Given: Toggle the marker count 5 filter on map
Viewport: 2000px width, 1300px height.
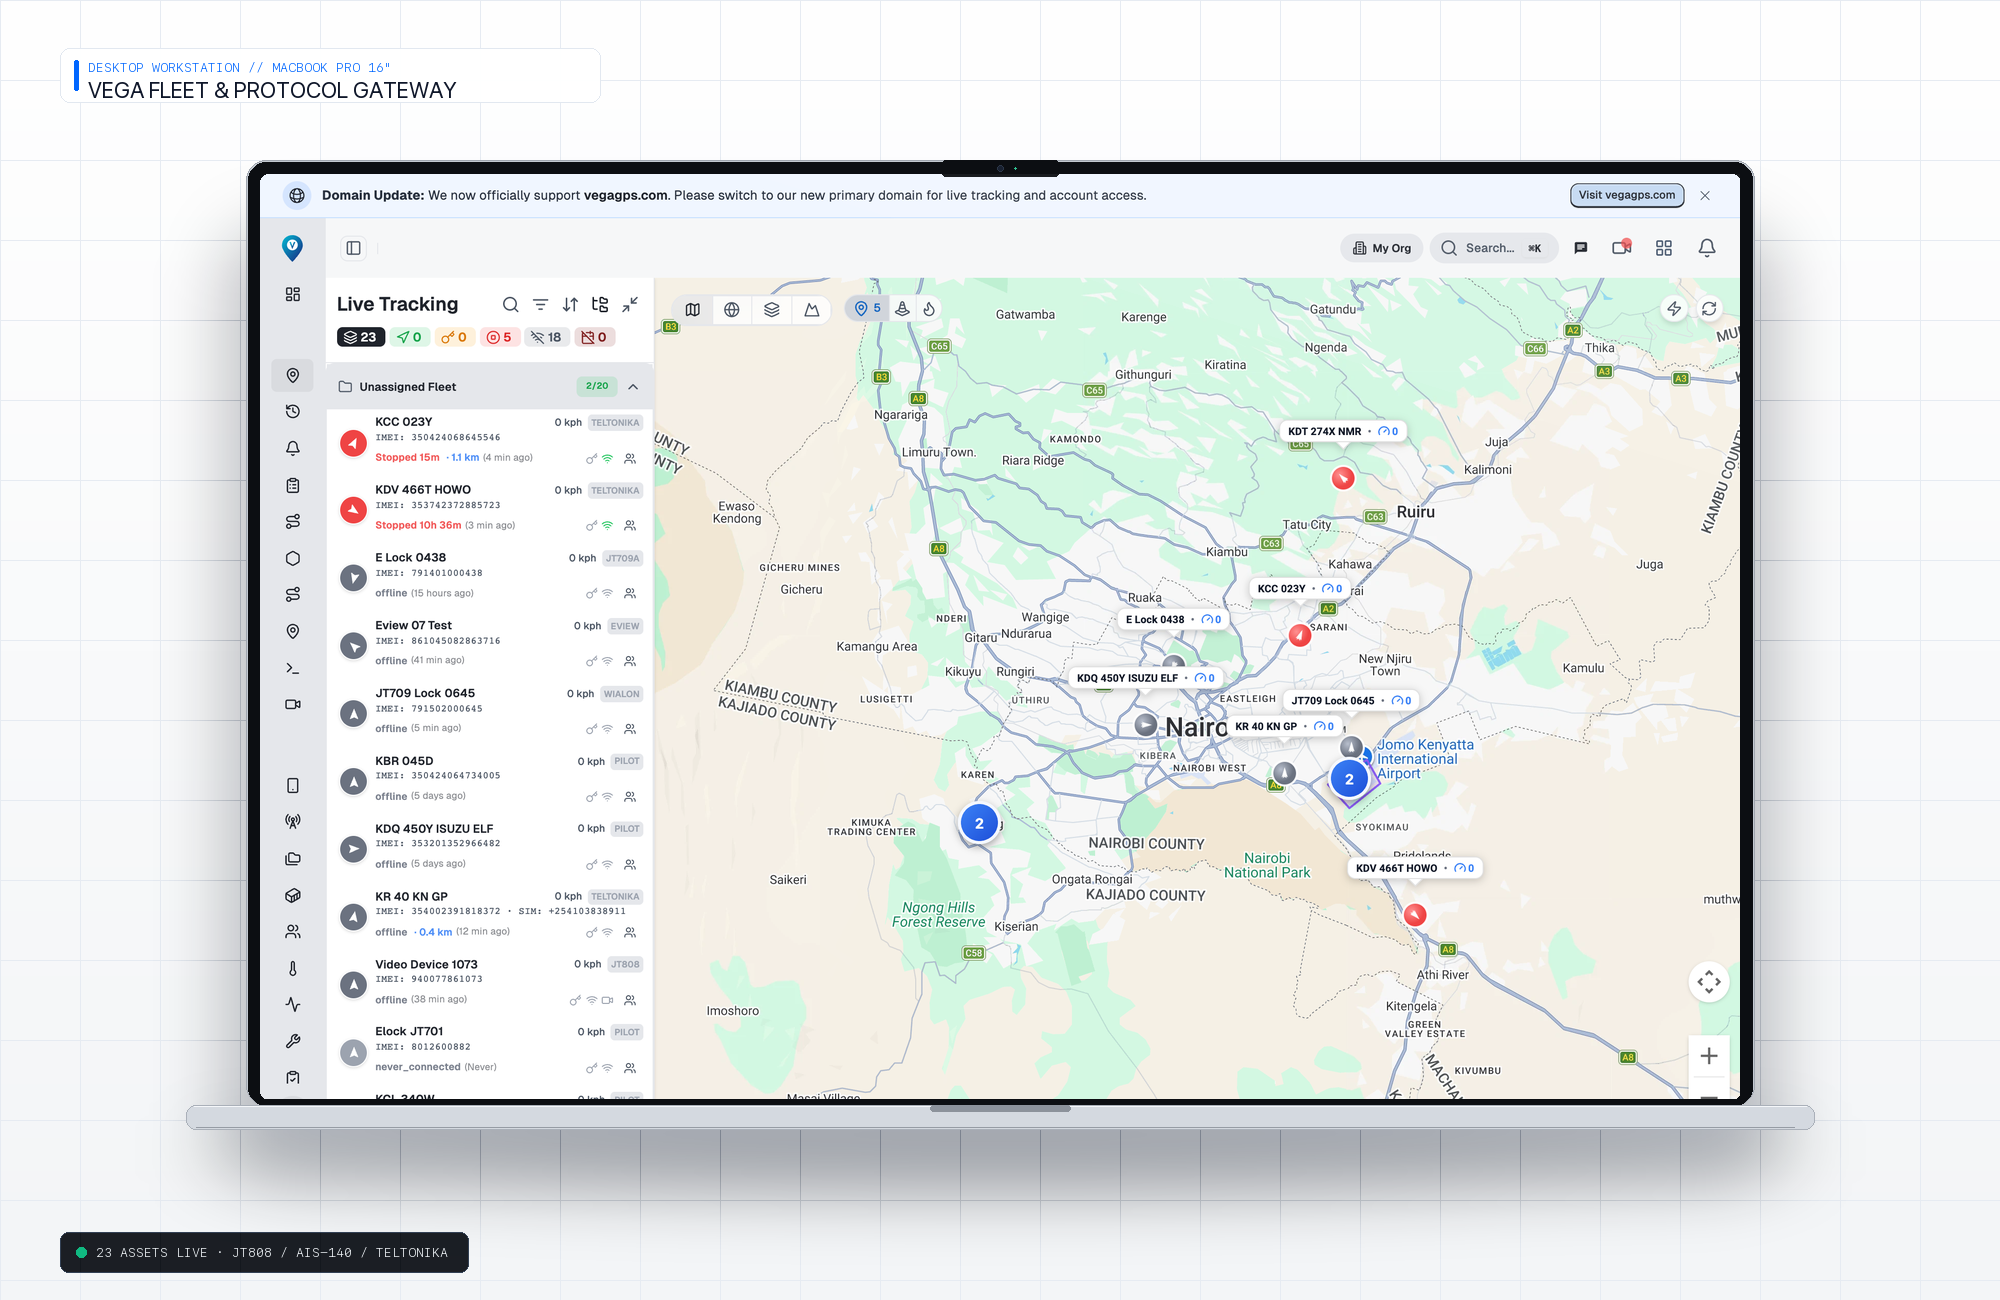Looking at the screenshot, I should pos(868,309).
